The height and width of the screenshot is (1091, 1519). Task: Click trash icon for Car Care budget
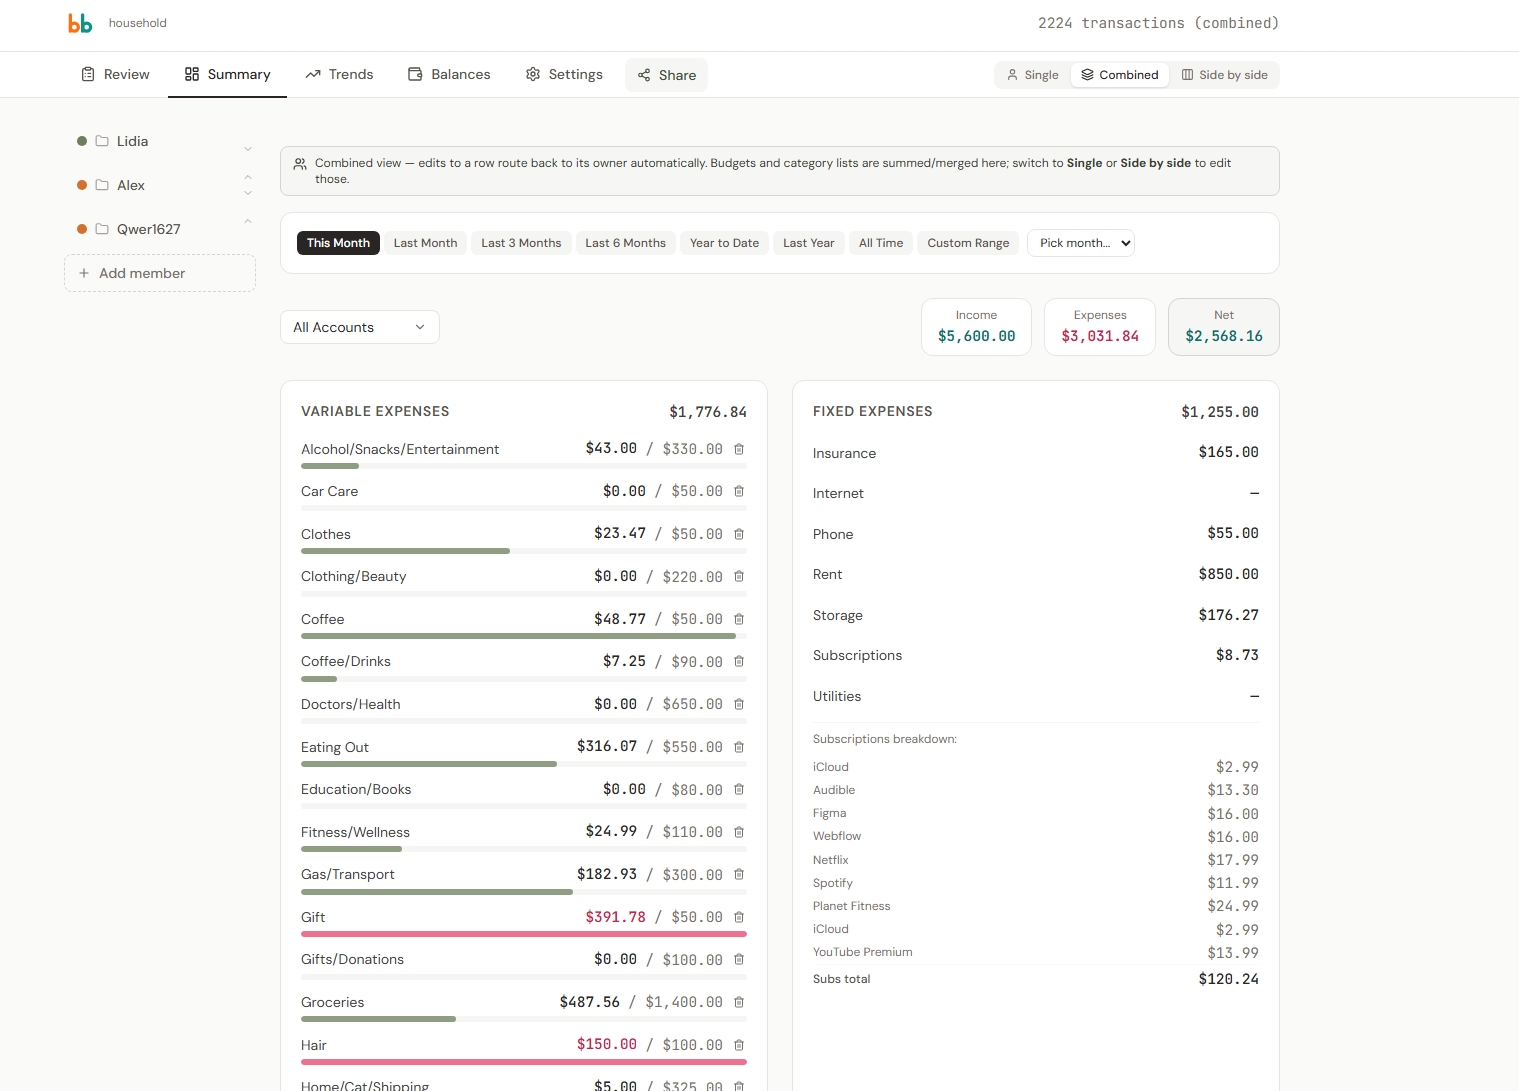[x=739, y=491]
